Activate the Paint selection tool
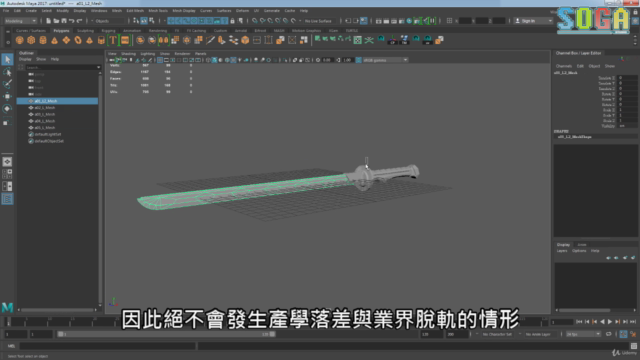This screenshot has height=360, width=640. pos(7,84)
